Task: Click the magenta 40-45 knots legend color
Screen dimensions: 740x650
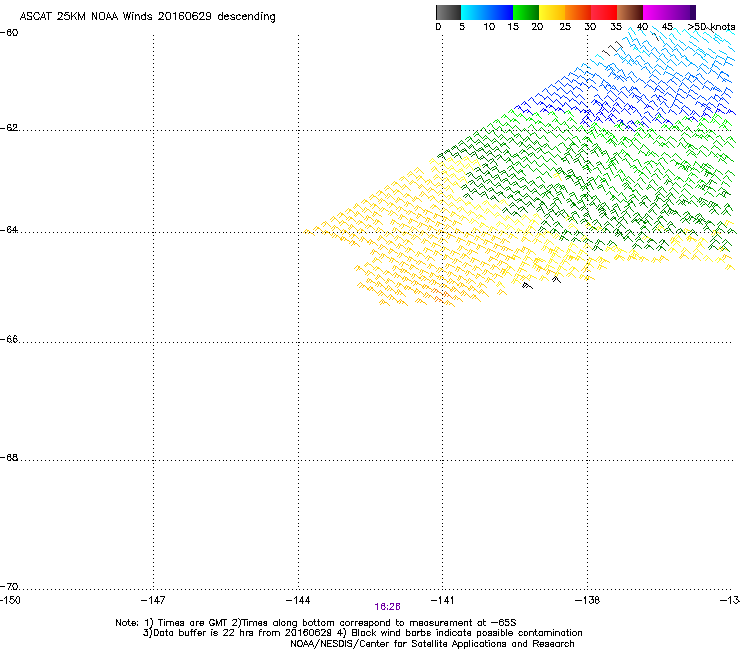Action: tap(656, 12)
